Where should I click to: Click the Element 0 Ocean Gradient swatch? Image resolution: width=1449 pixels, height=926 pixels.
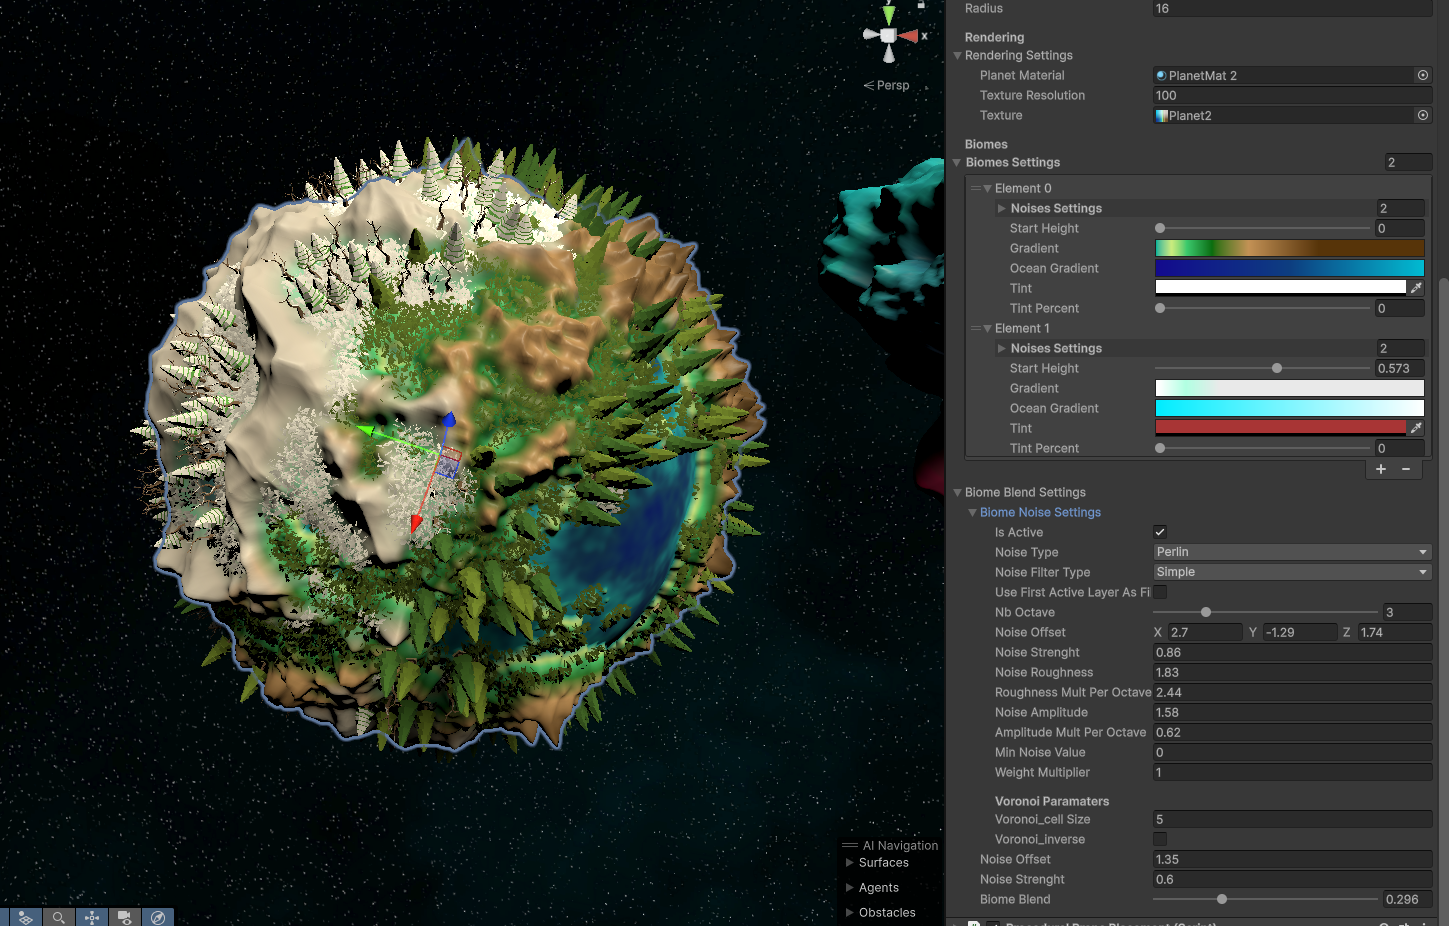(1289, 268)
